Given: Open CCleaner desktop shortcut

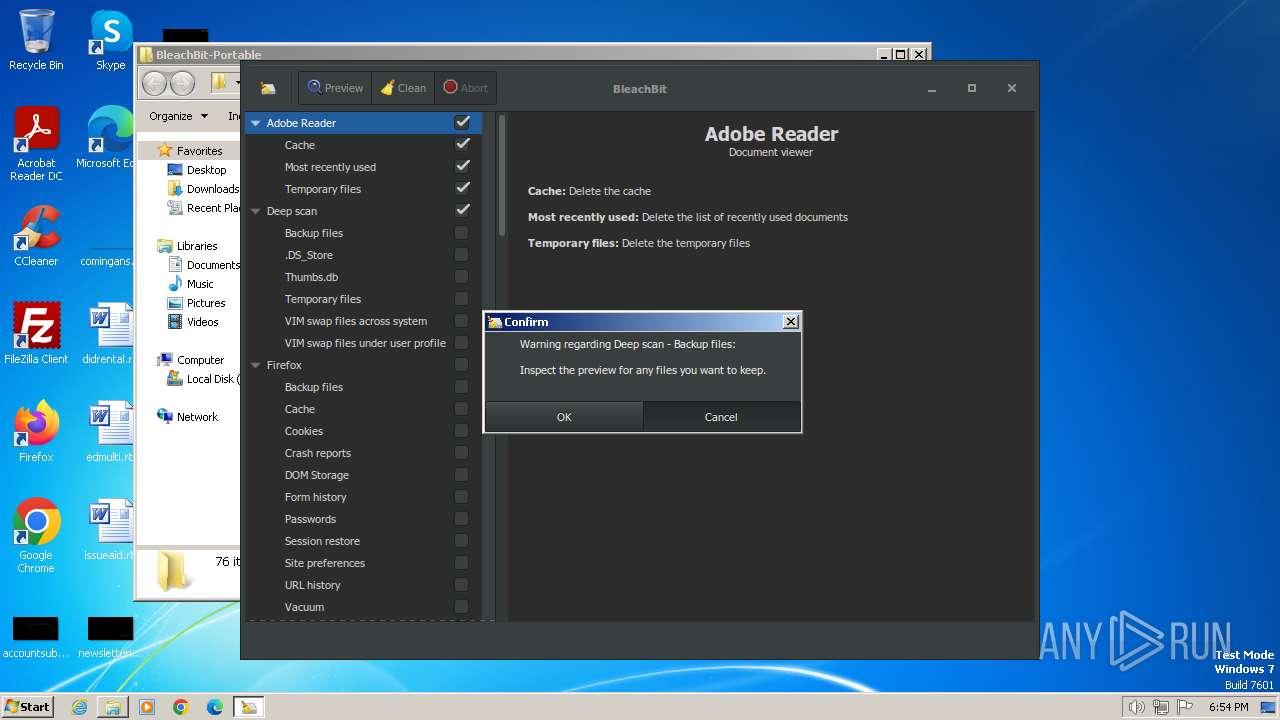Looking at the screenshot, I should point(36,236).
